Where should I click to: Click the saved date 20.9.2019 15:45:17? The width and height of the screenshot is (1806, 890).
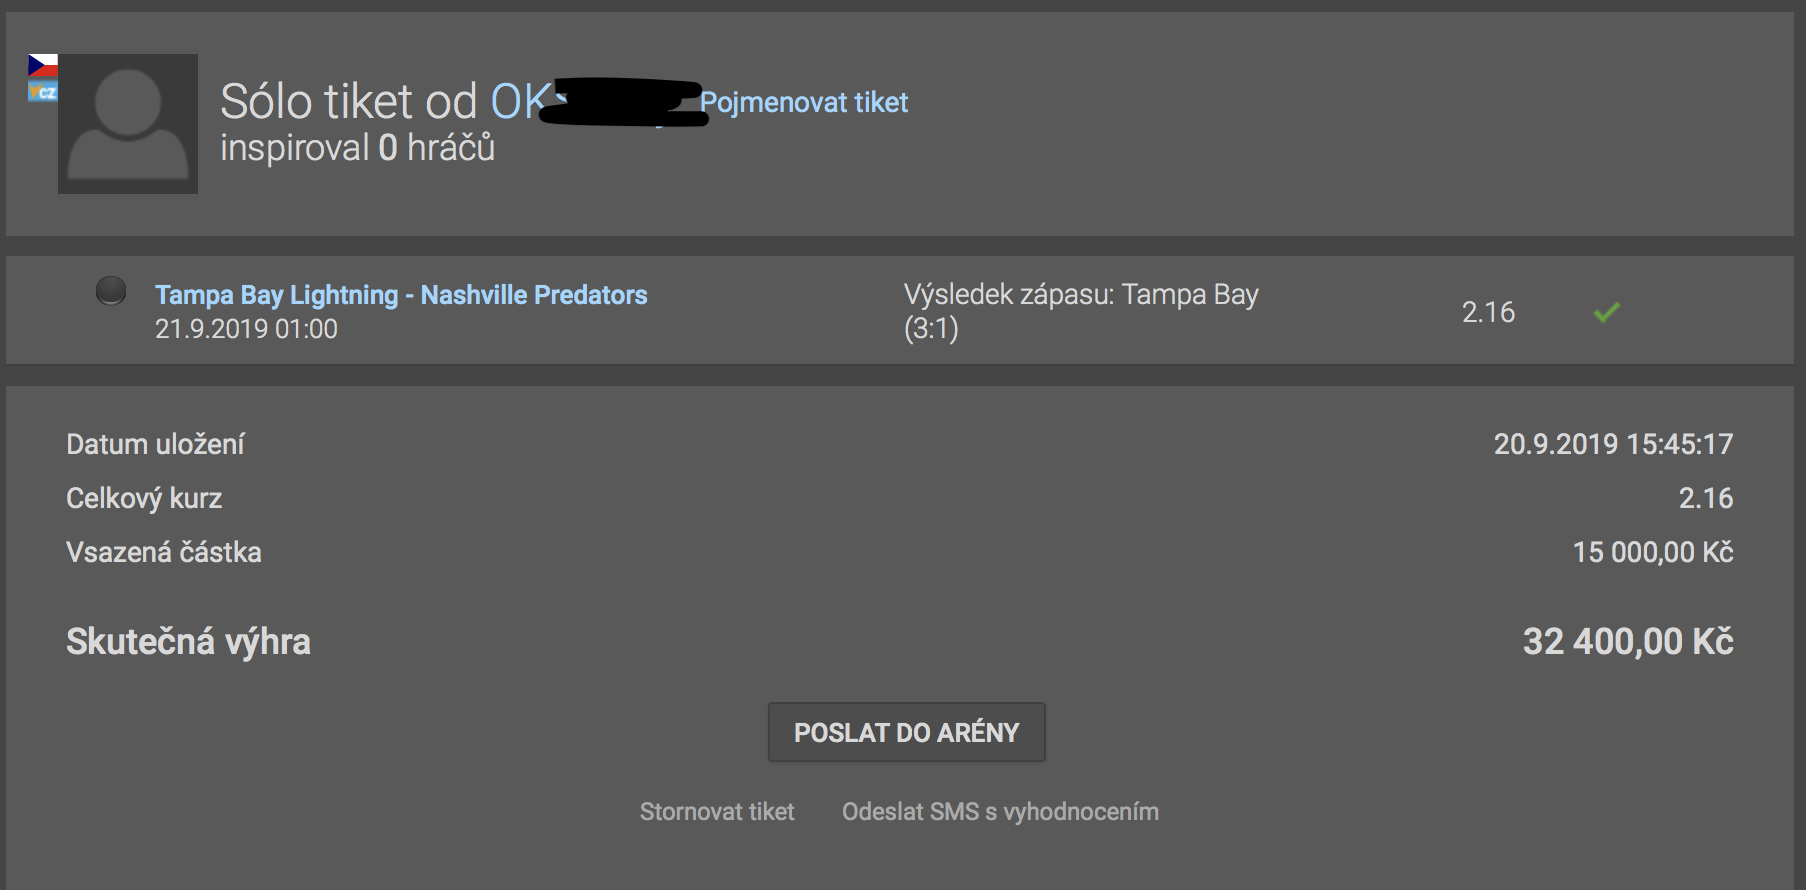point(1613,444)
